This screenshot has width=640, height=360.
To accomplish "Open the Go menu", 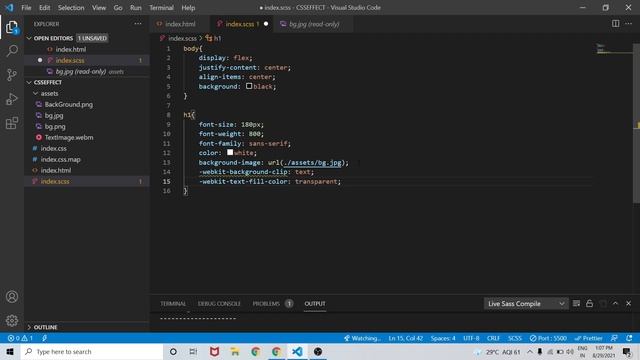I will [x=118, y=8].
